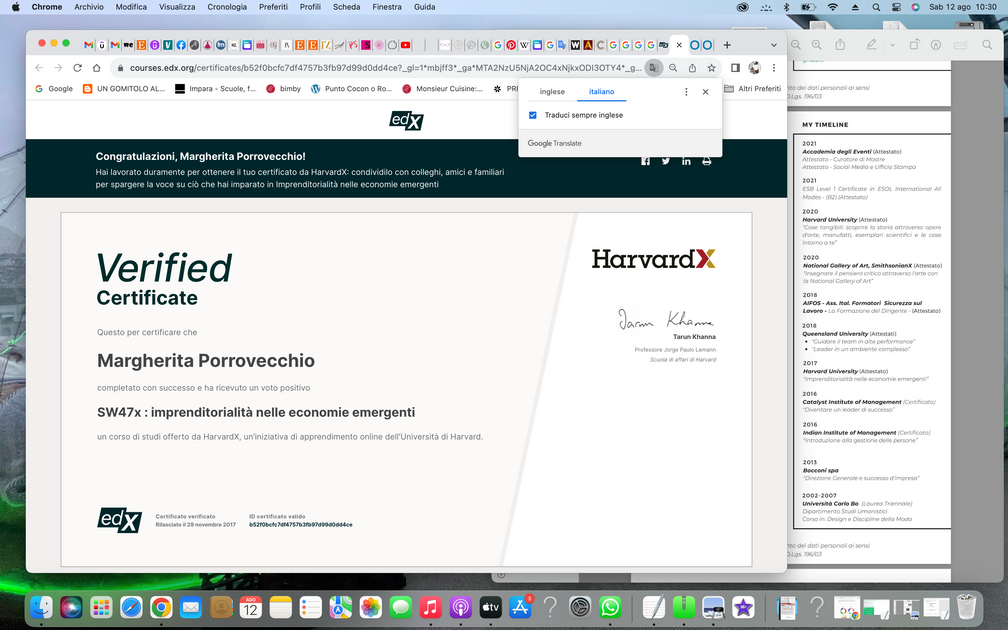Open Finder from the Dock
Screen dimensions: 1008x630
coord(42,607)
